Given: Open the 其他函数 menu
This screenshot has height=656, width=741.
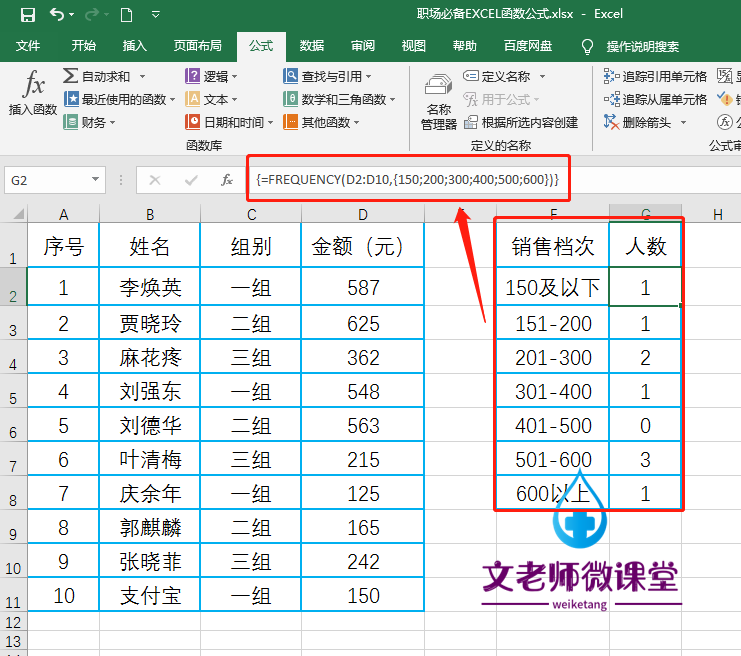Looking at the screenshot, I should [321, 122].
